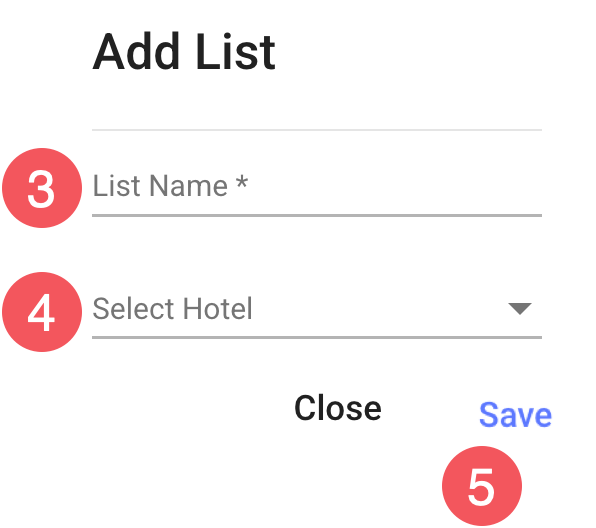Click the List Name field underline
The image size is (596, 528).
[317, 215]
